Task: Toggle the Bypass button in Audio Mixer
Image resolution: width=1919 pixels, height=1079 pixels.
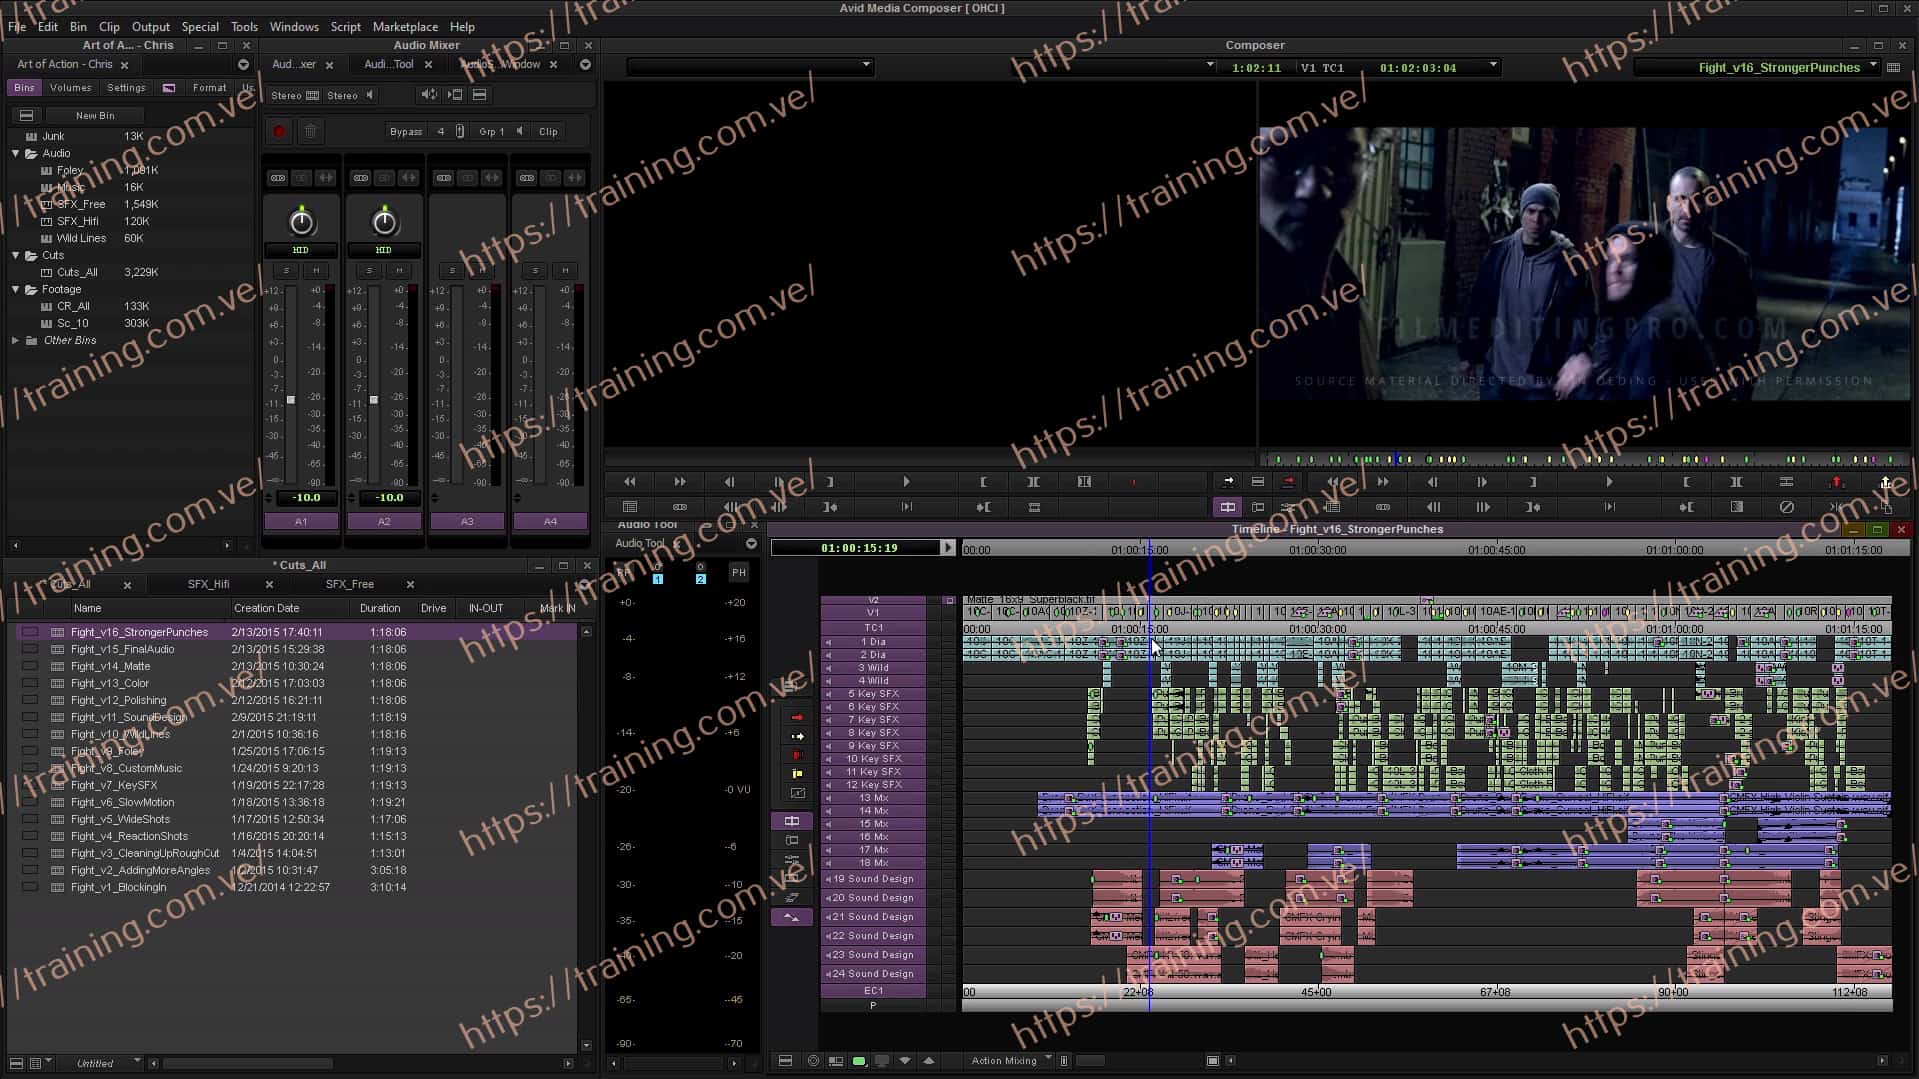Action: coord(405,131)
